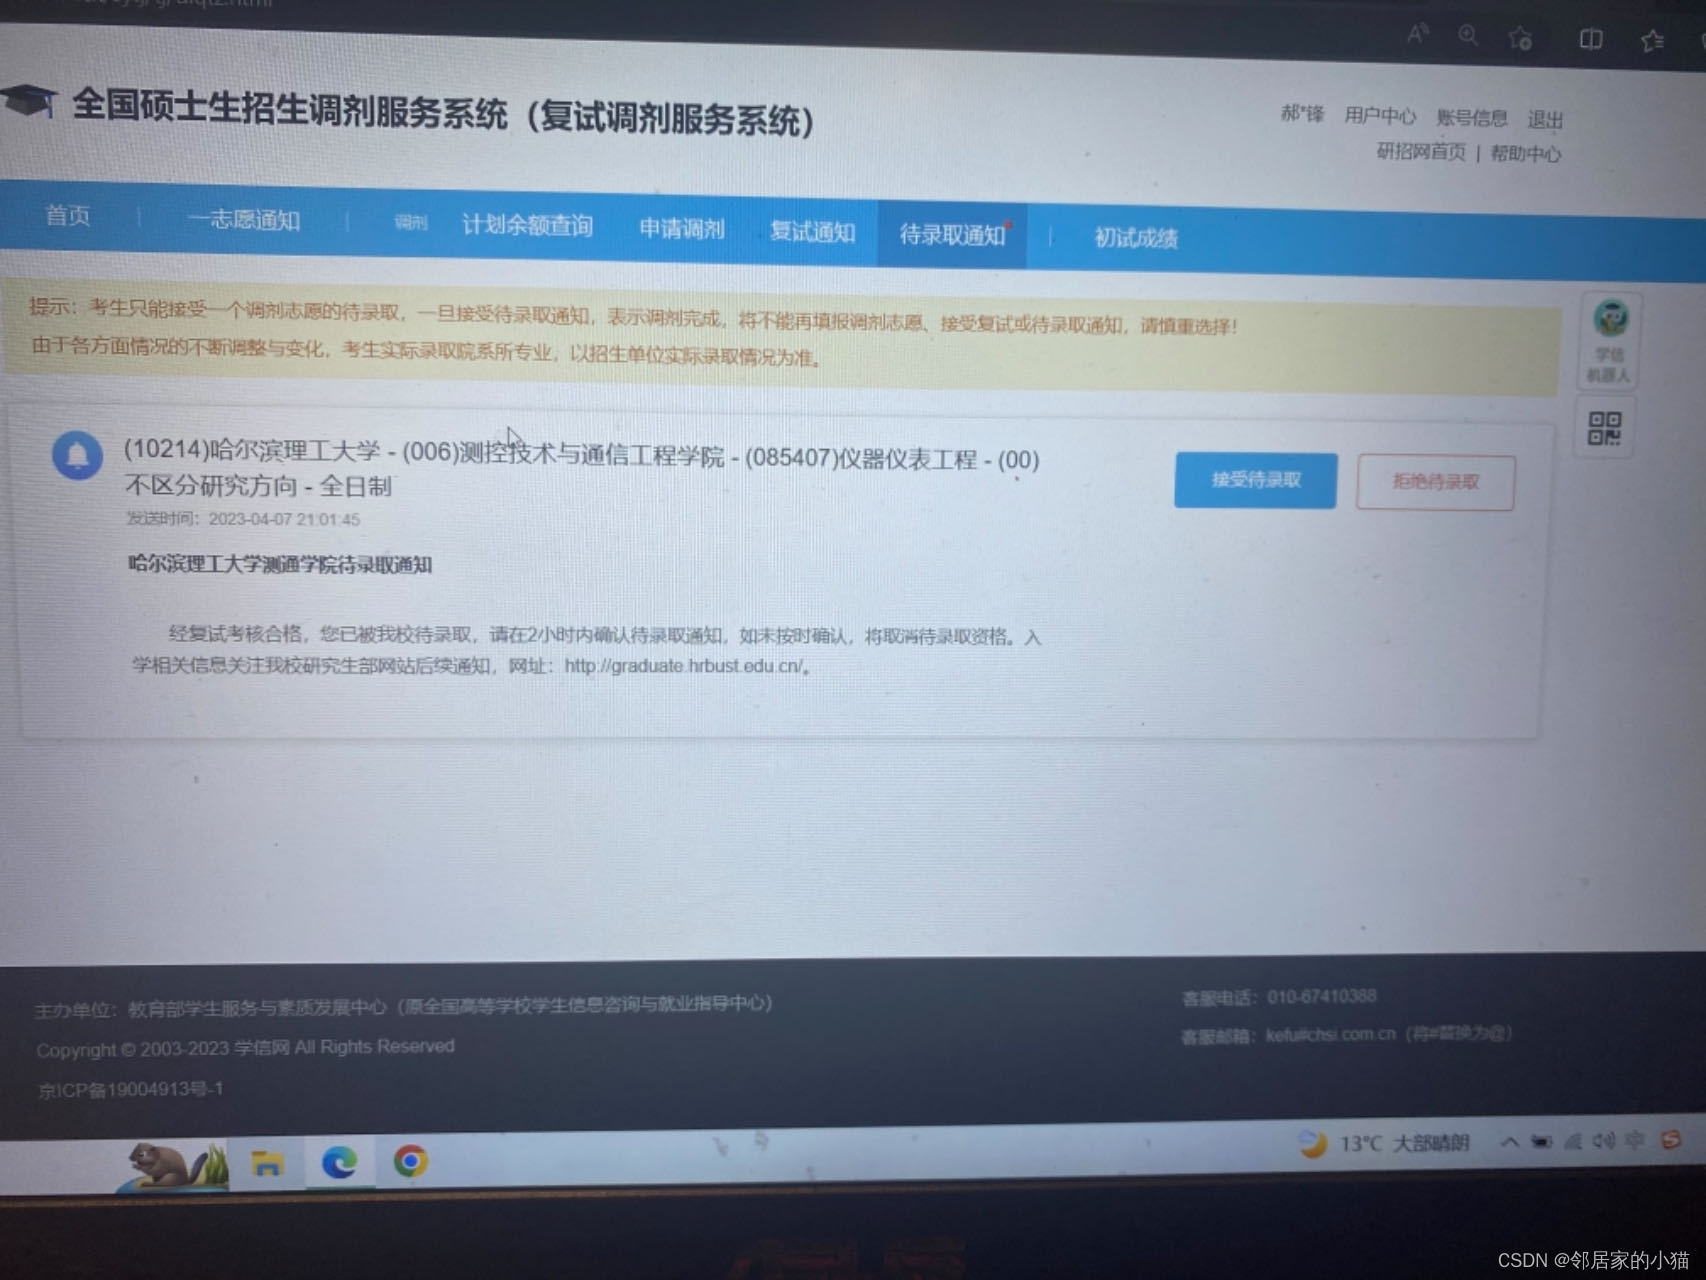The width and height of the screenshot is (1706, 1280).
Task: Click the network tray icon
Action: click(1573, 1141)
